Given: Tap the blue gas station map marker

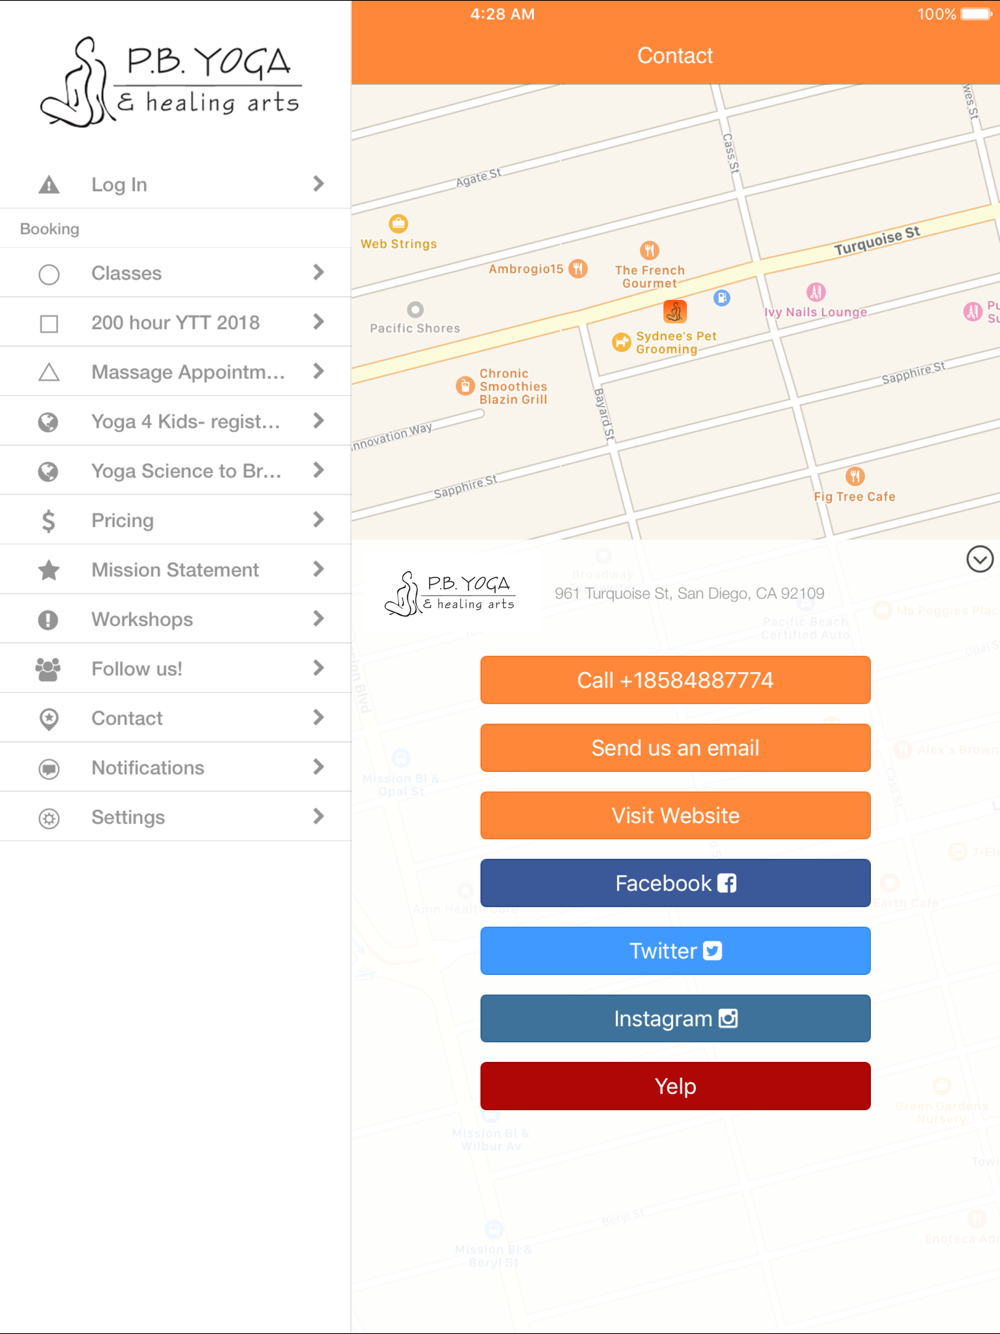Looking at the screenshot, I should pyautogui.click(x=722, y=298).
